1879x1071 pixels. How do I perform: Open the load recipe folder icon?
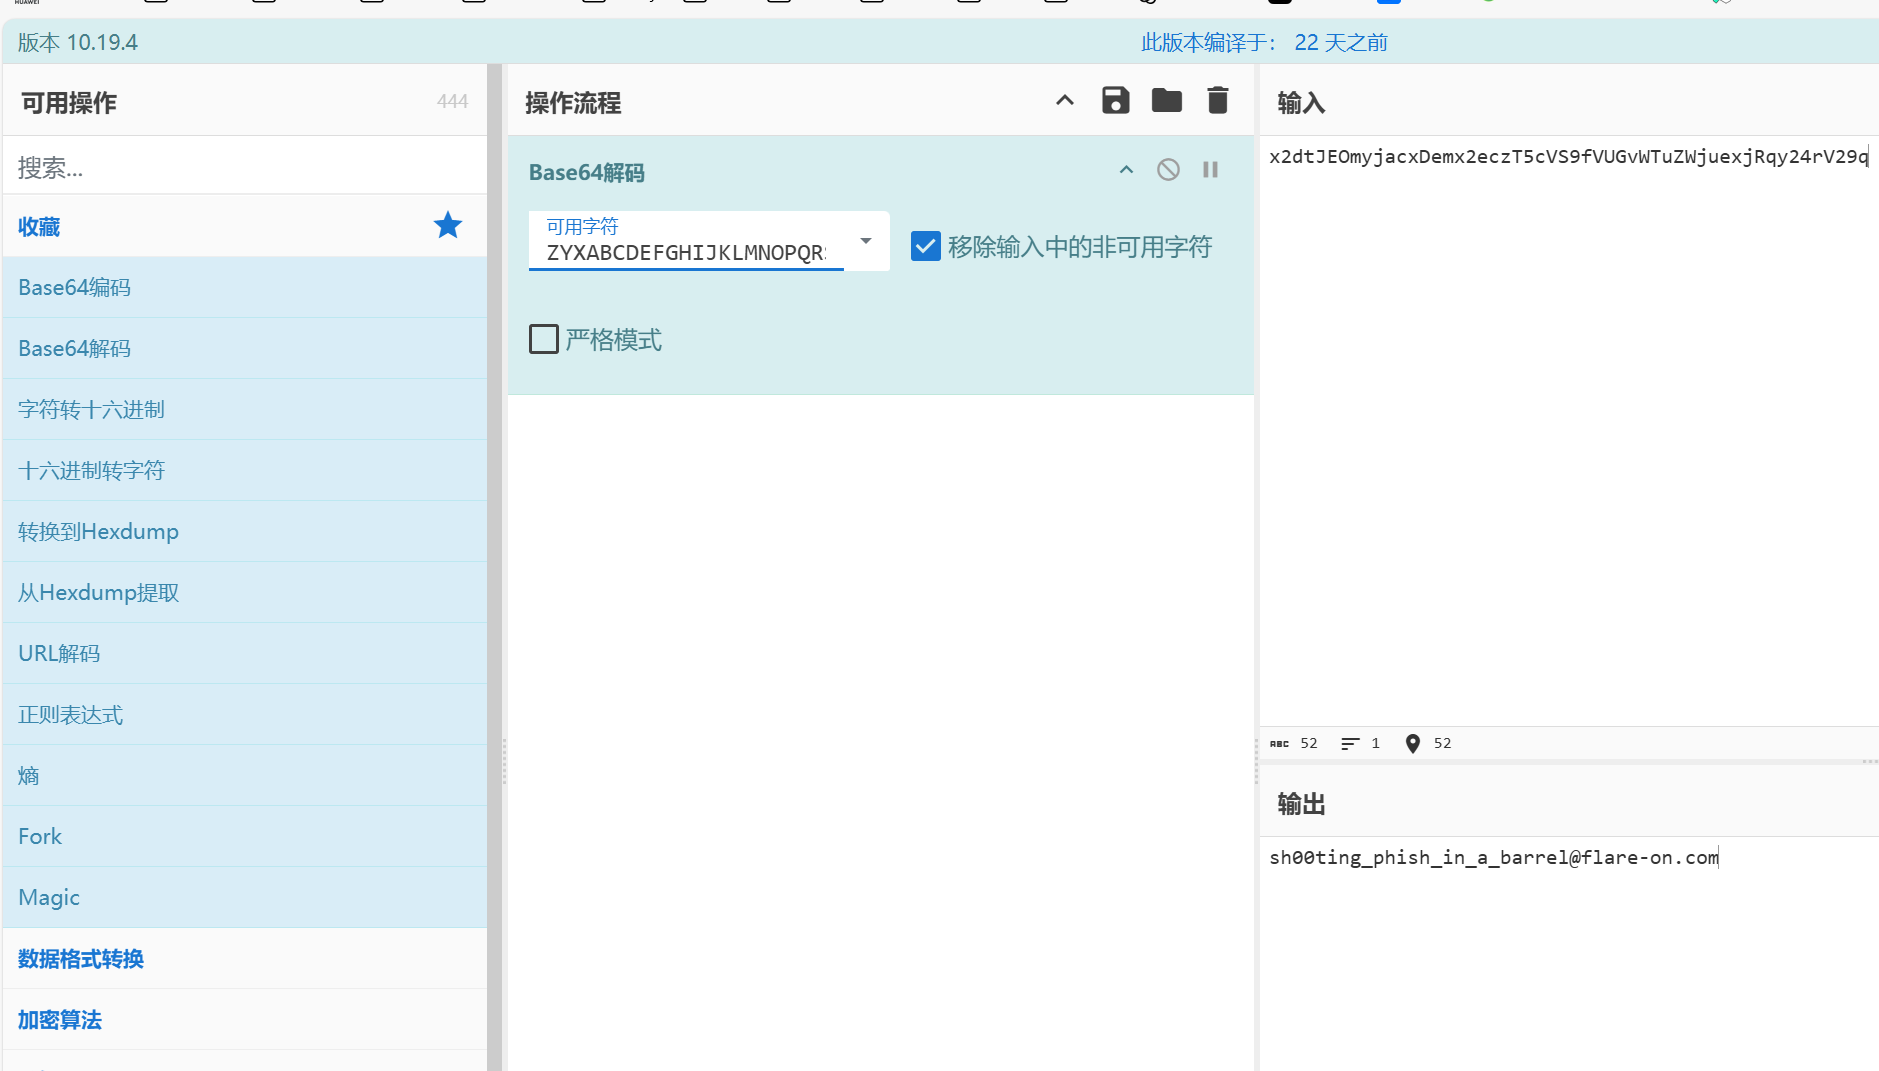tap(1166, 101)
